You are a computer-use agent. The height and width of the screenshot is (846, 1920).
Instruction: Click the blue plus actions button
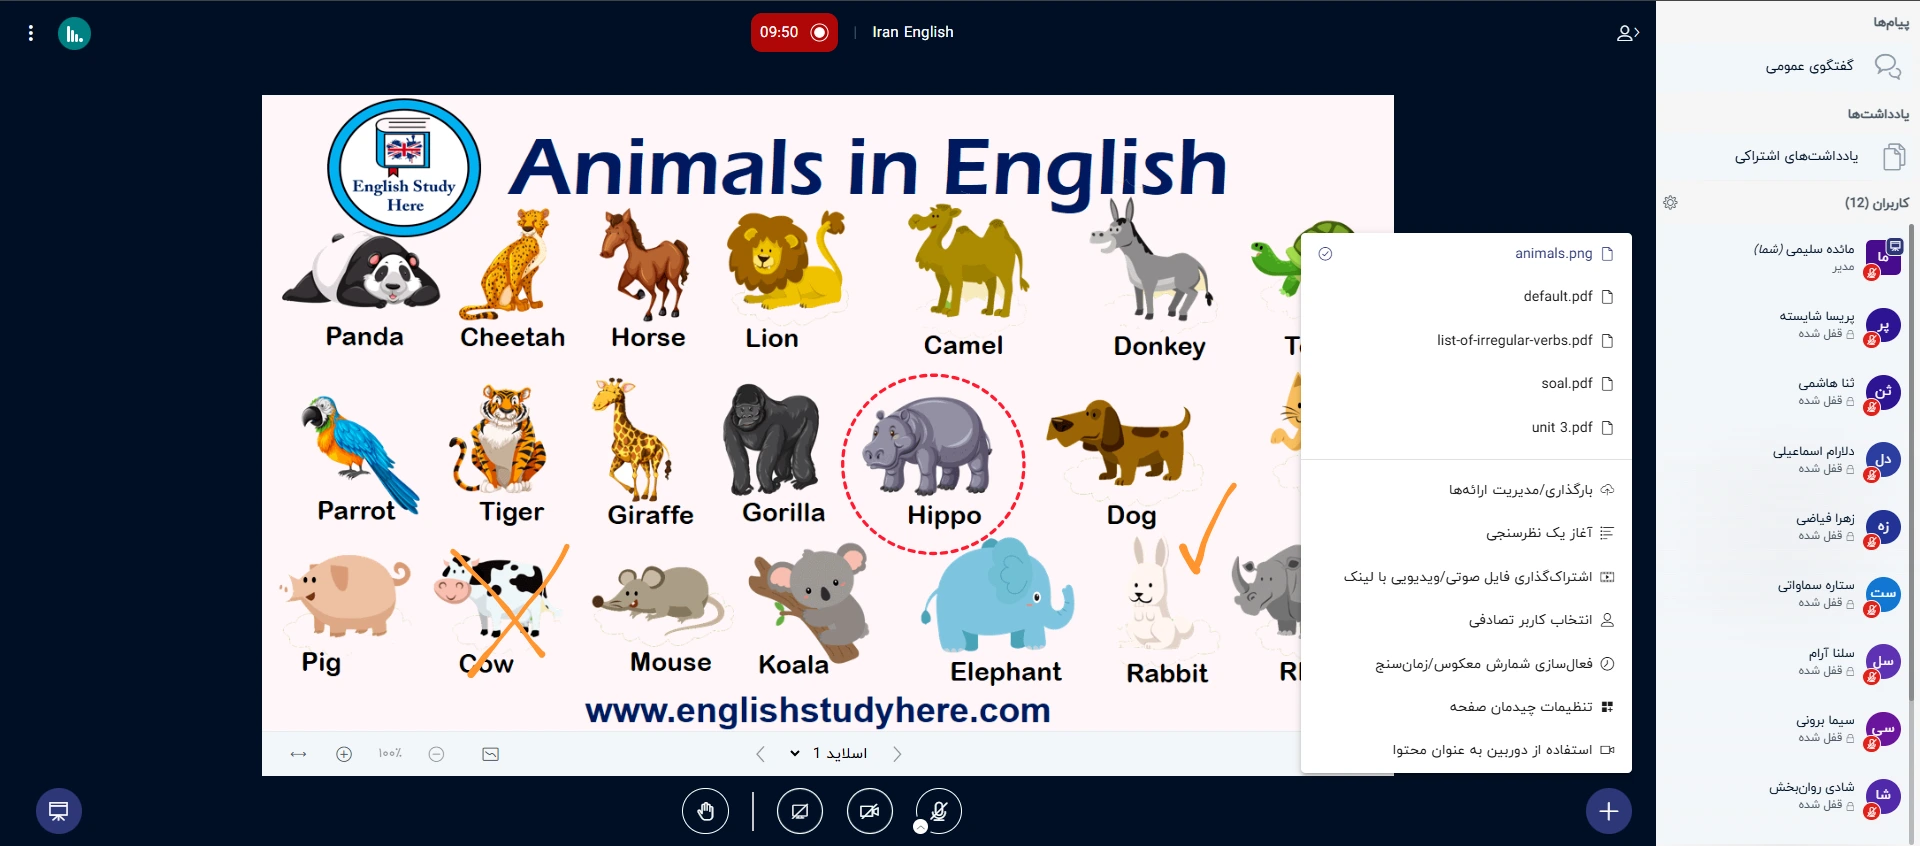pyautogui.click(x=1608, y=811)
